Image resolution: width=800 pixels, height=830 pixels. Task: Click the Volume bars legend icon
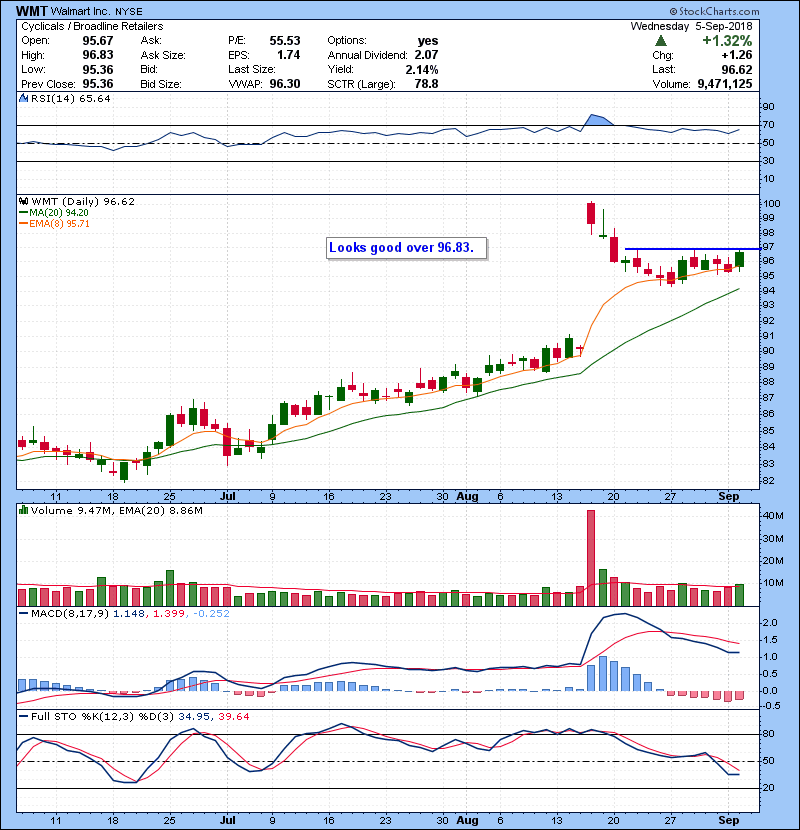23,510
